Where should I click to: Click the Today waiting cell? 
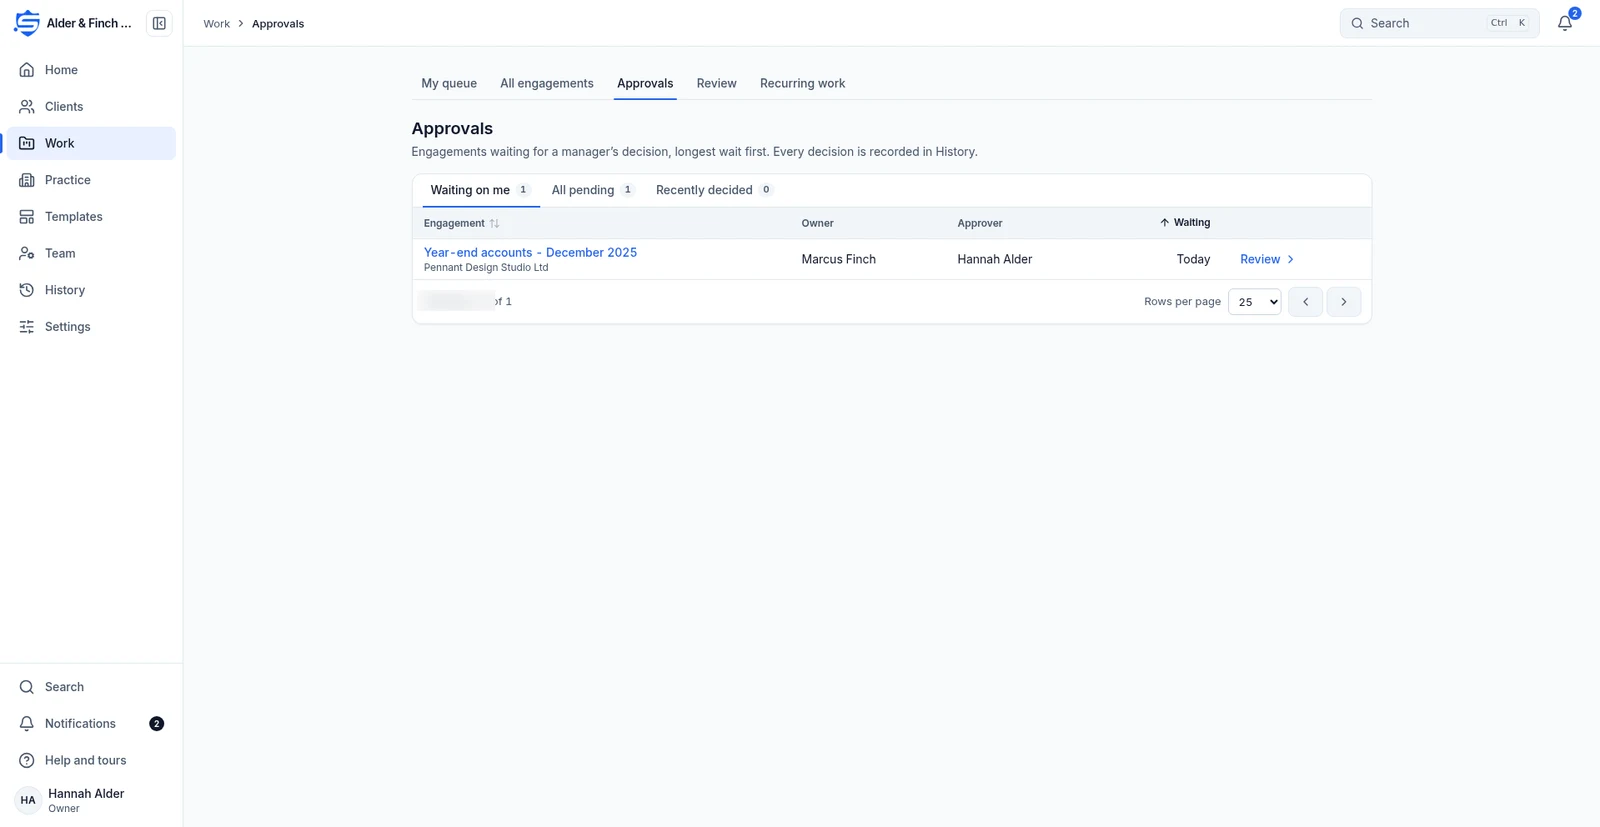(x=1193, y=259)
